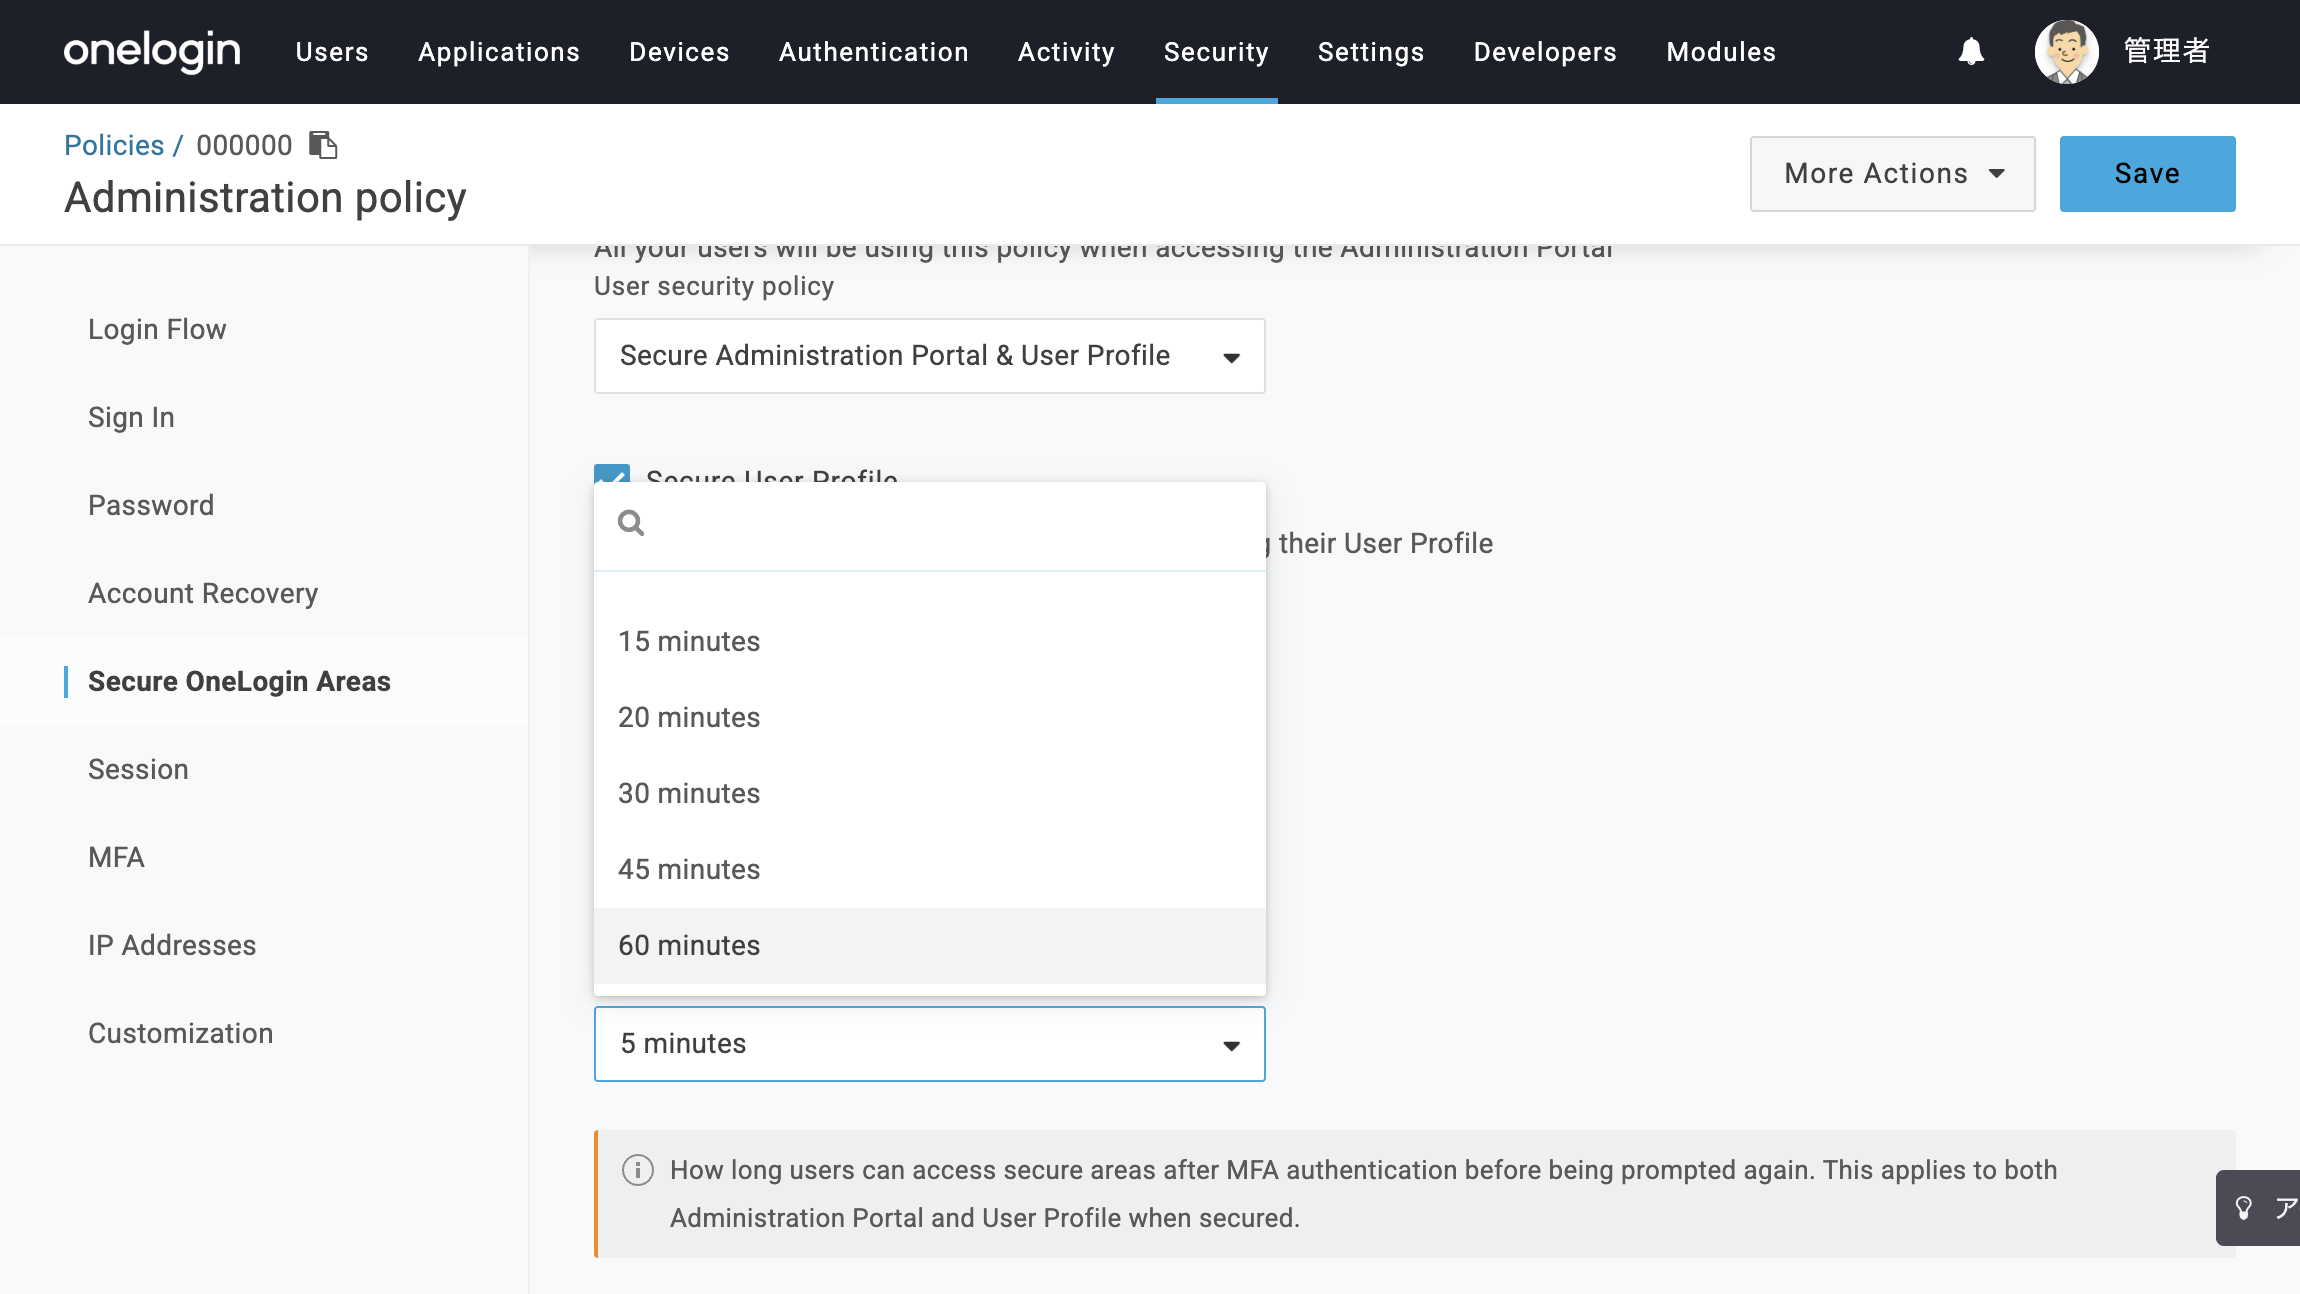Choose the 45 minutes option
Viewport: 2300px width, 1294px height.
[x=930, y=870]
